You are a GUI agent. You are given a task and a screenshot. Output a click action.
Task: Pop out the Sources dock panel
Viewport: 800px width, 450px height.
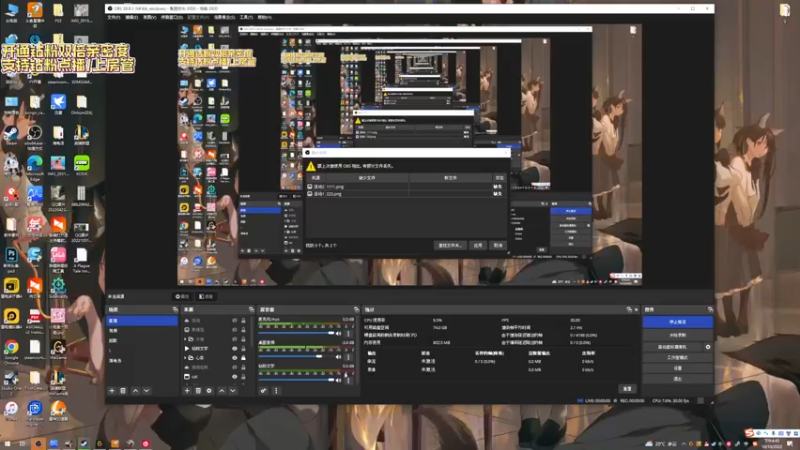point(251,310)
